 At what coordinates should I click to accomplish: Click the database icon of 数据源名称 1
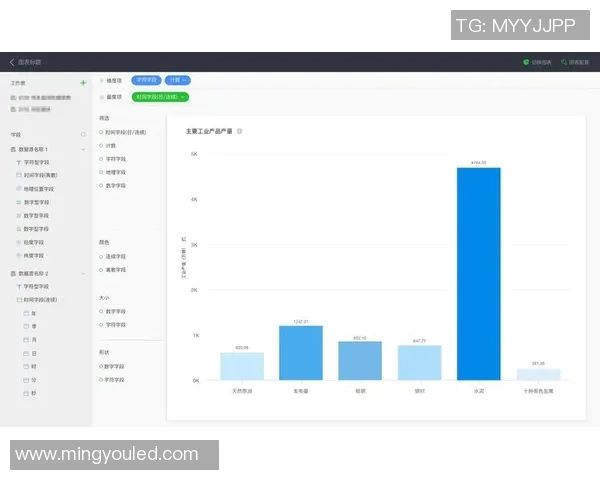pyautogui.click(x=13, y=148)
